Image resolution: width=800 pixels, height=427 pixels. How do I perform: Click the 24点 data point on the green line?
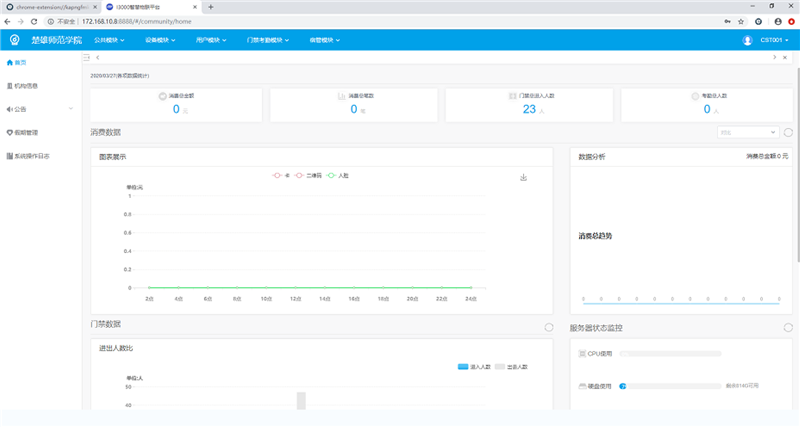[471, 288]
